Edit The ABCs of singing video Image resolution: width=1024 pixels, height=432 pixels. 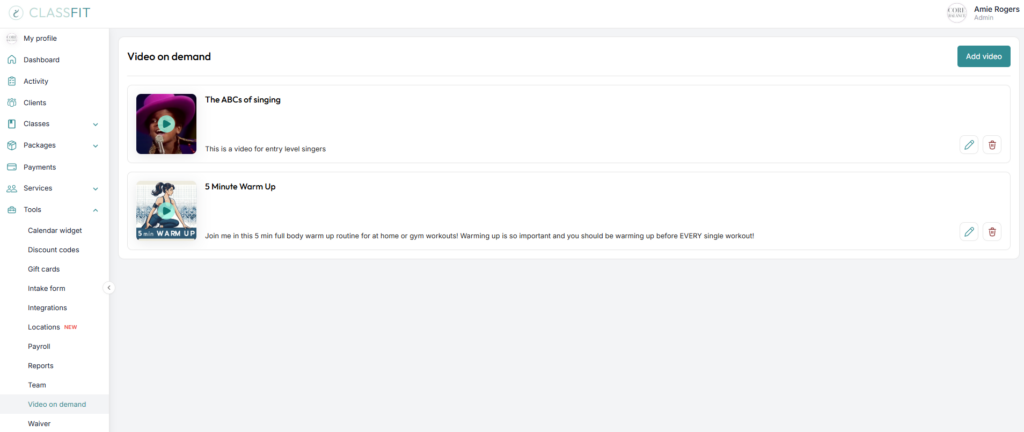(969, 145)
